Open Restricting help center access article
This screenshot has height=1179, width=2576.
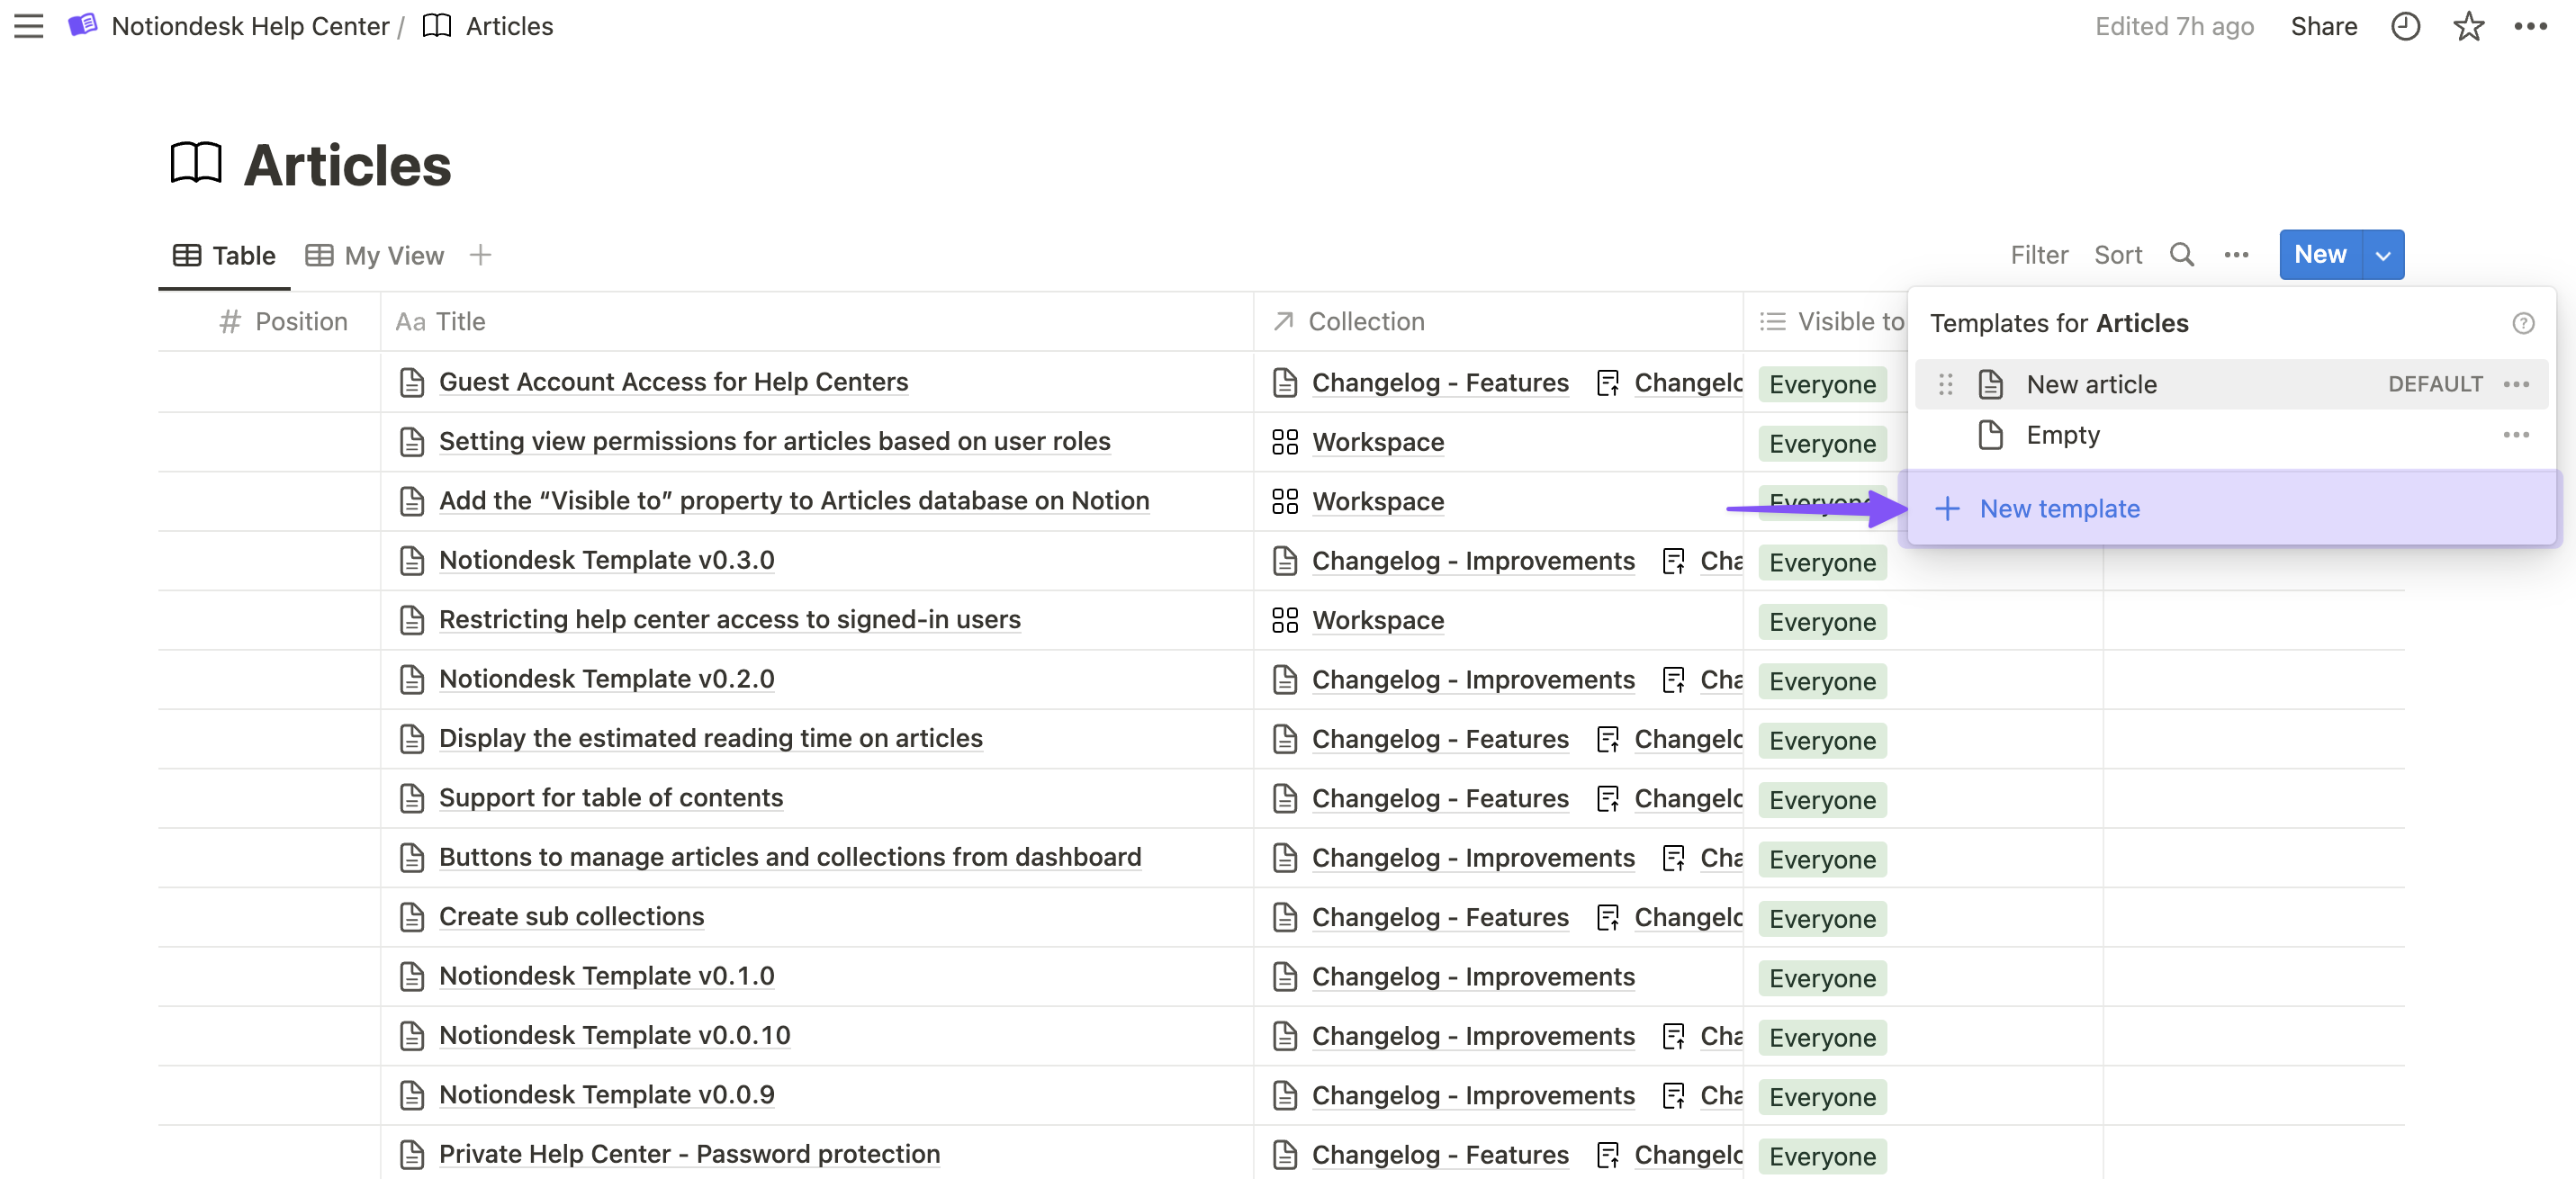729,619
